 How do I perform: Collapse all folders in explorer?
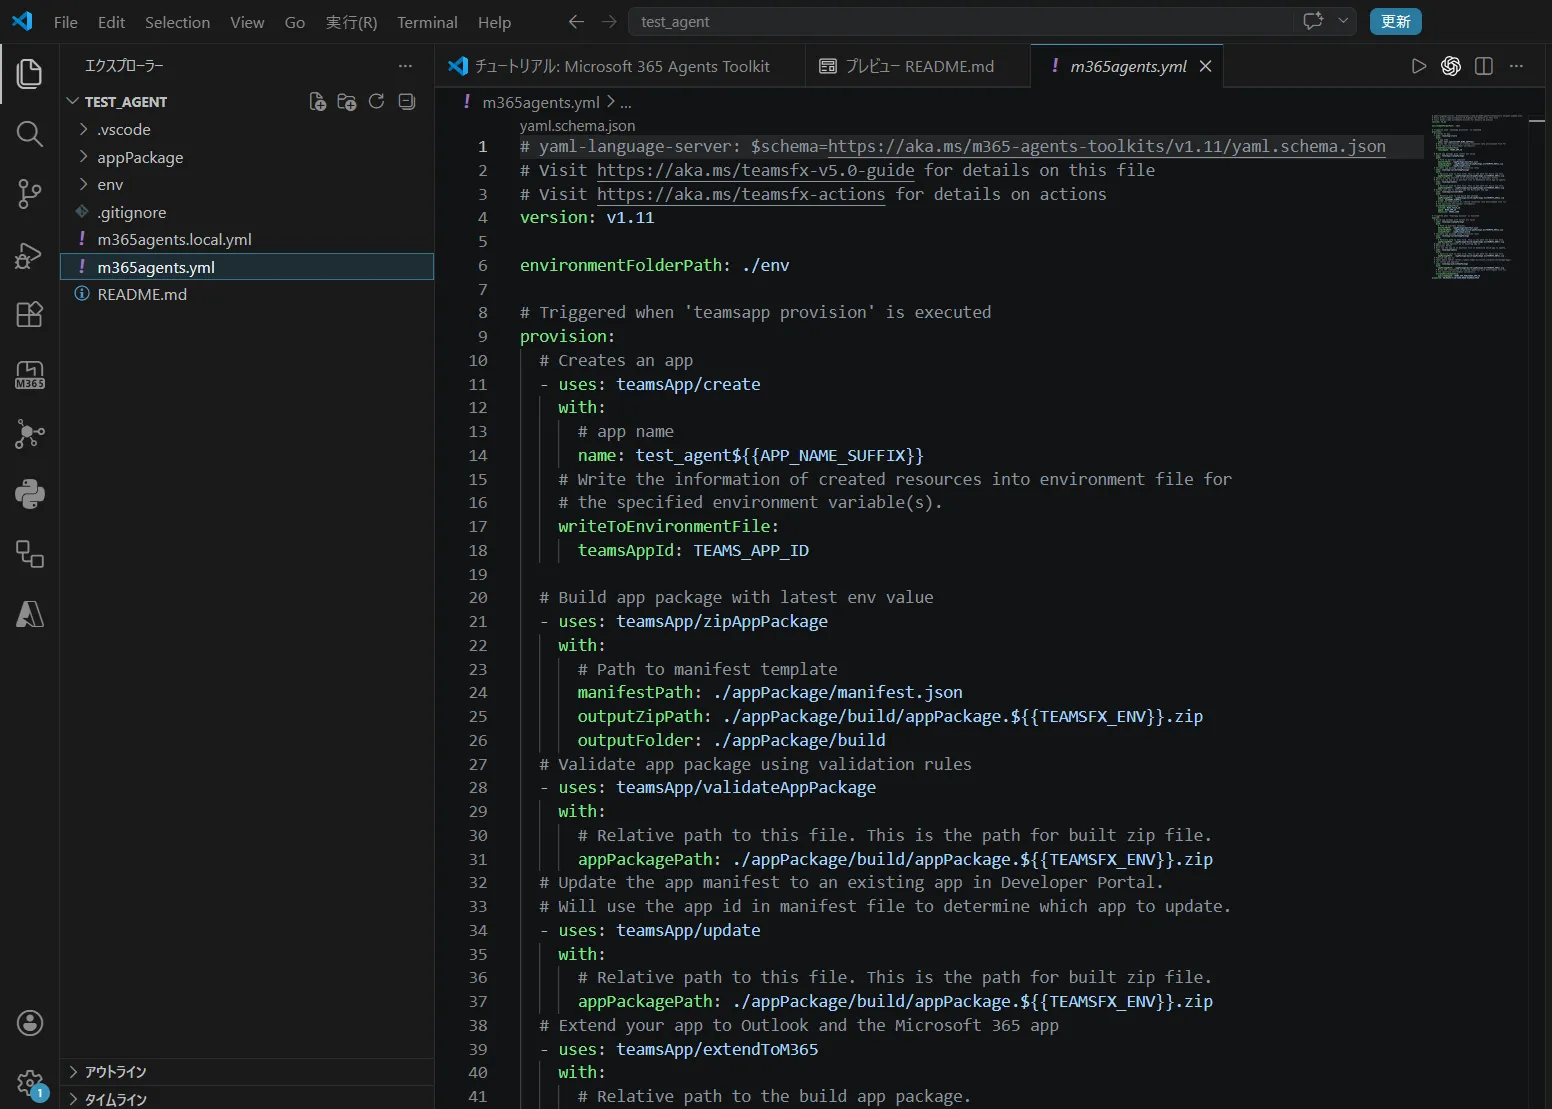coord(407,102)
